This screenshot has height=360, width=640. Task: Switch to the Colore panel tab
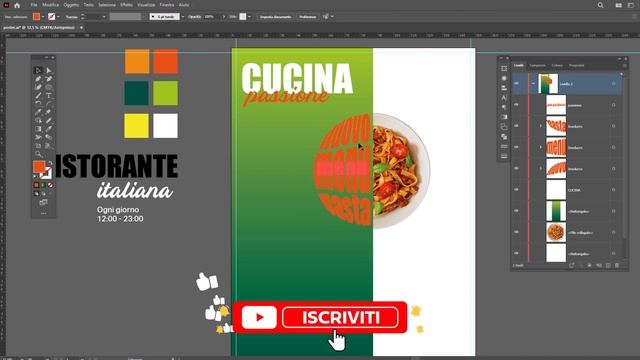pos(557,65)
